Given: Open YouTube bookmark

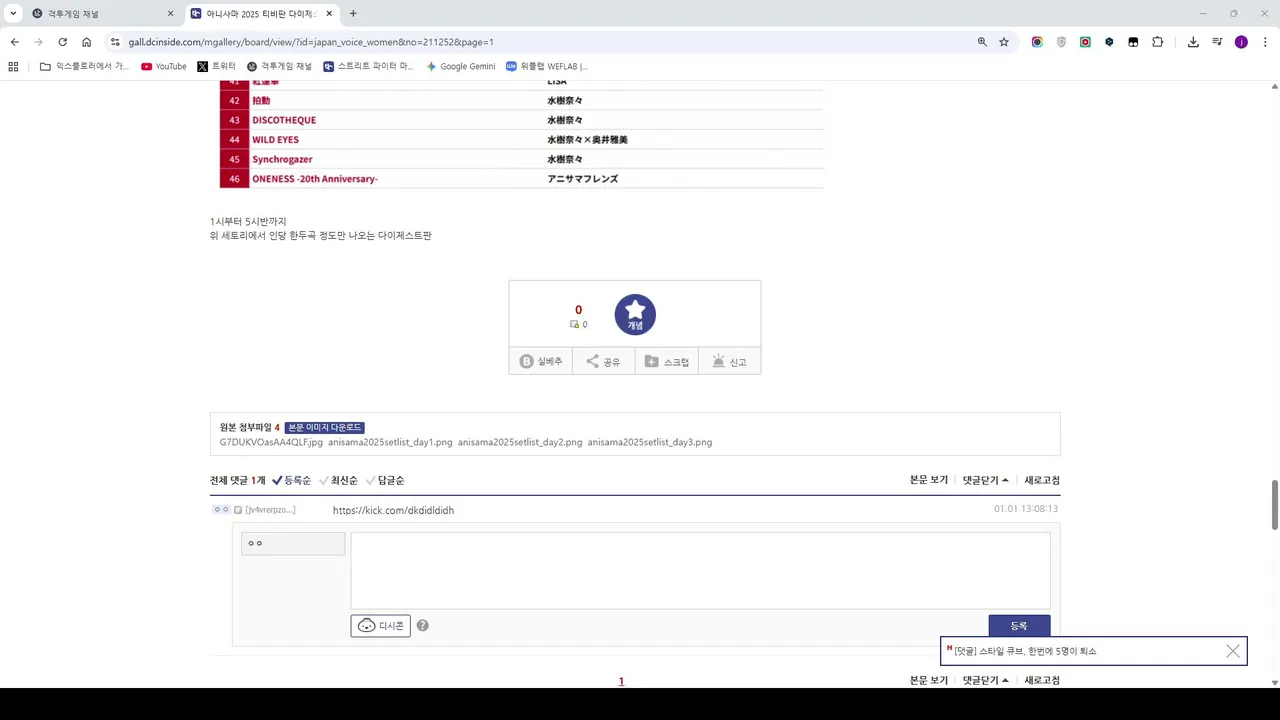Looking at the screenshot, I should coord(164,66).
